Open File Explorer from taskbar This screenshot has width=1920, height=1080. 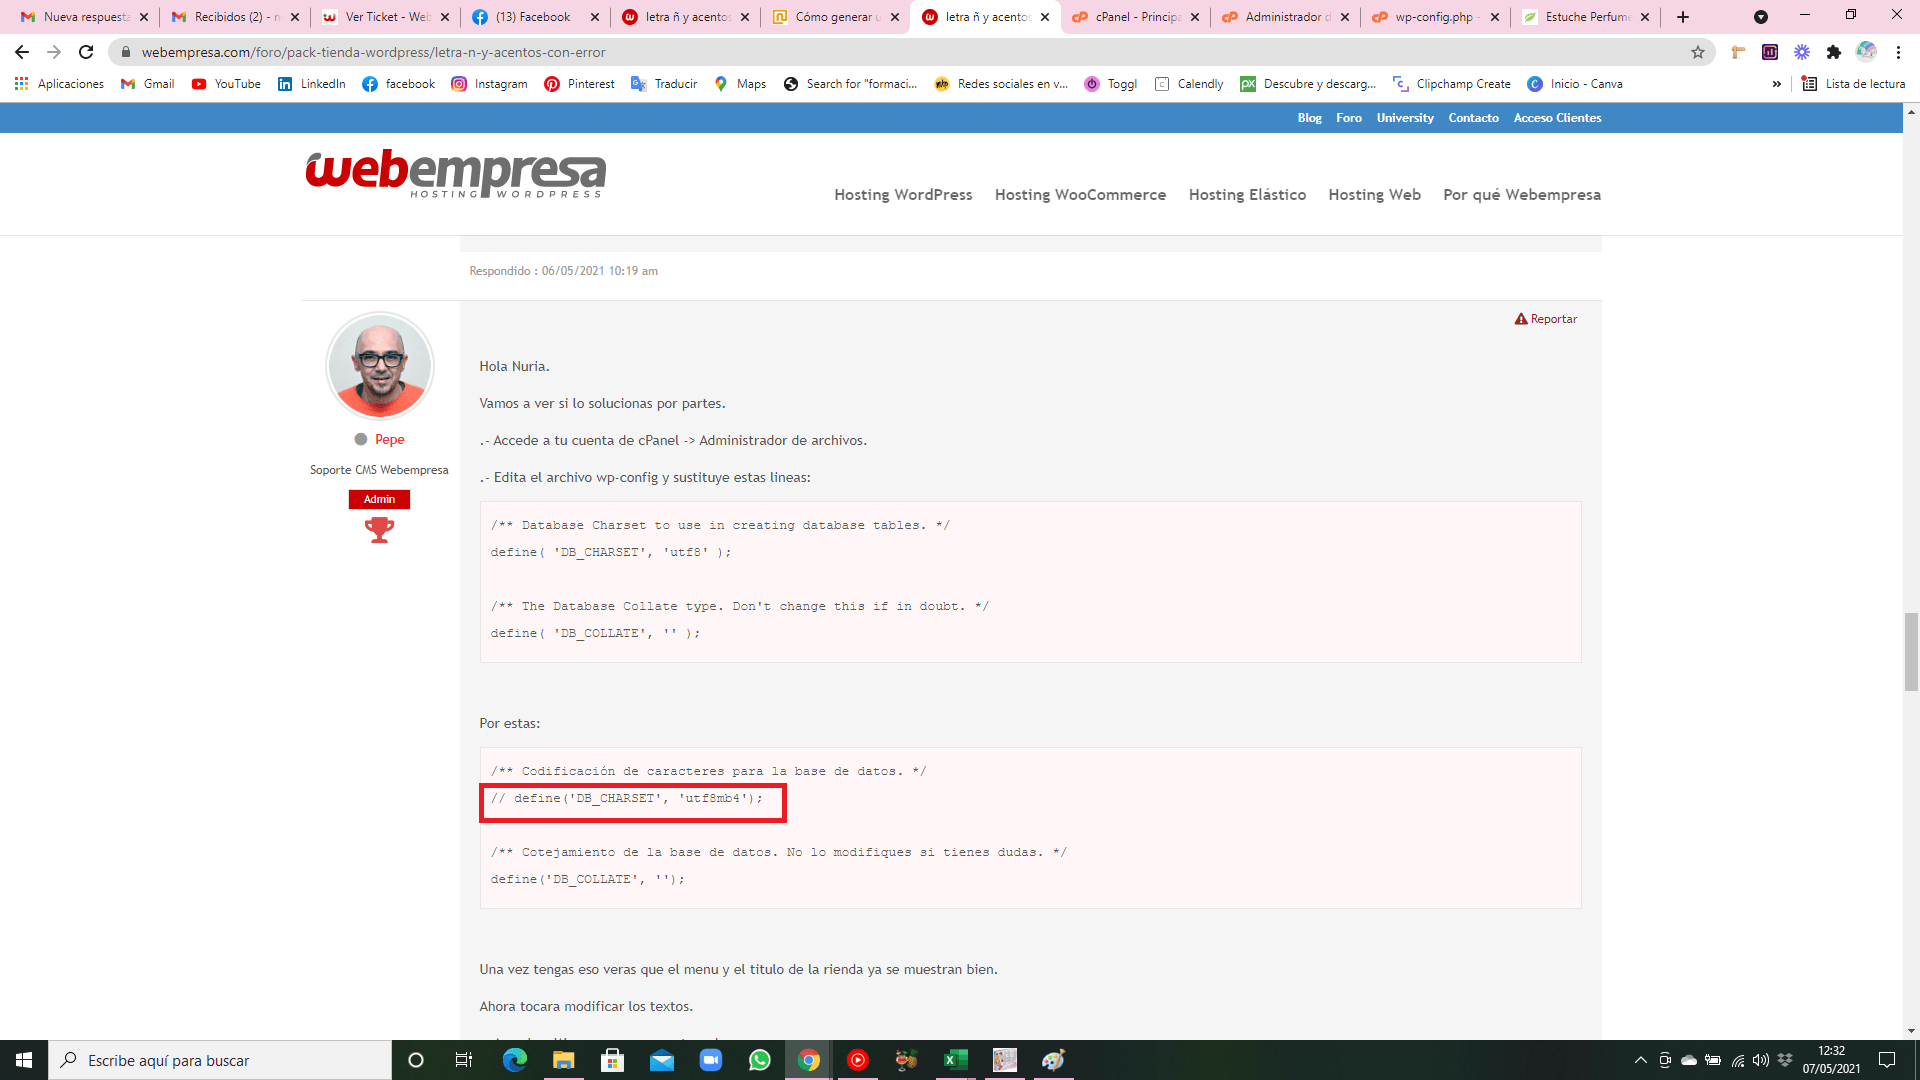[564, 1060]
